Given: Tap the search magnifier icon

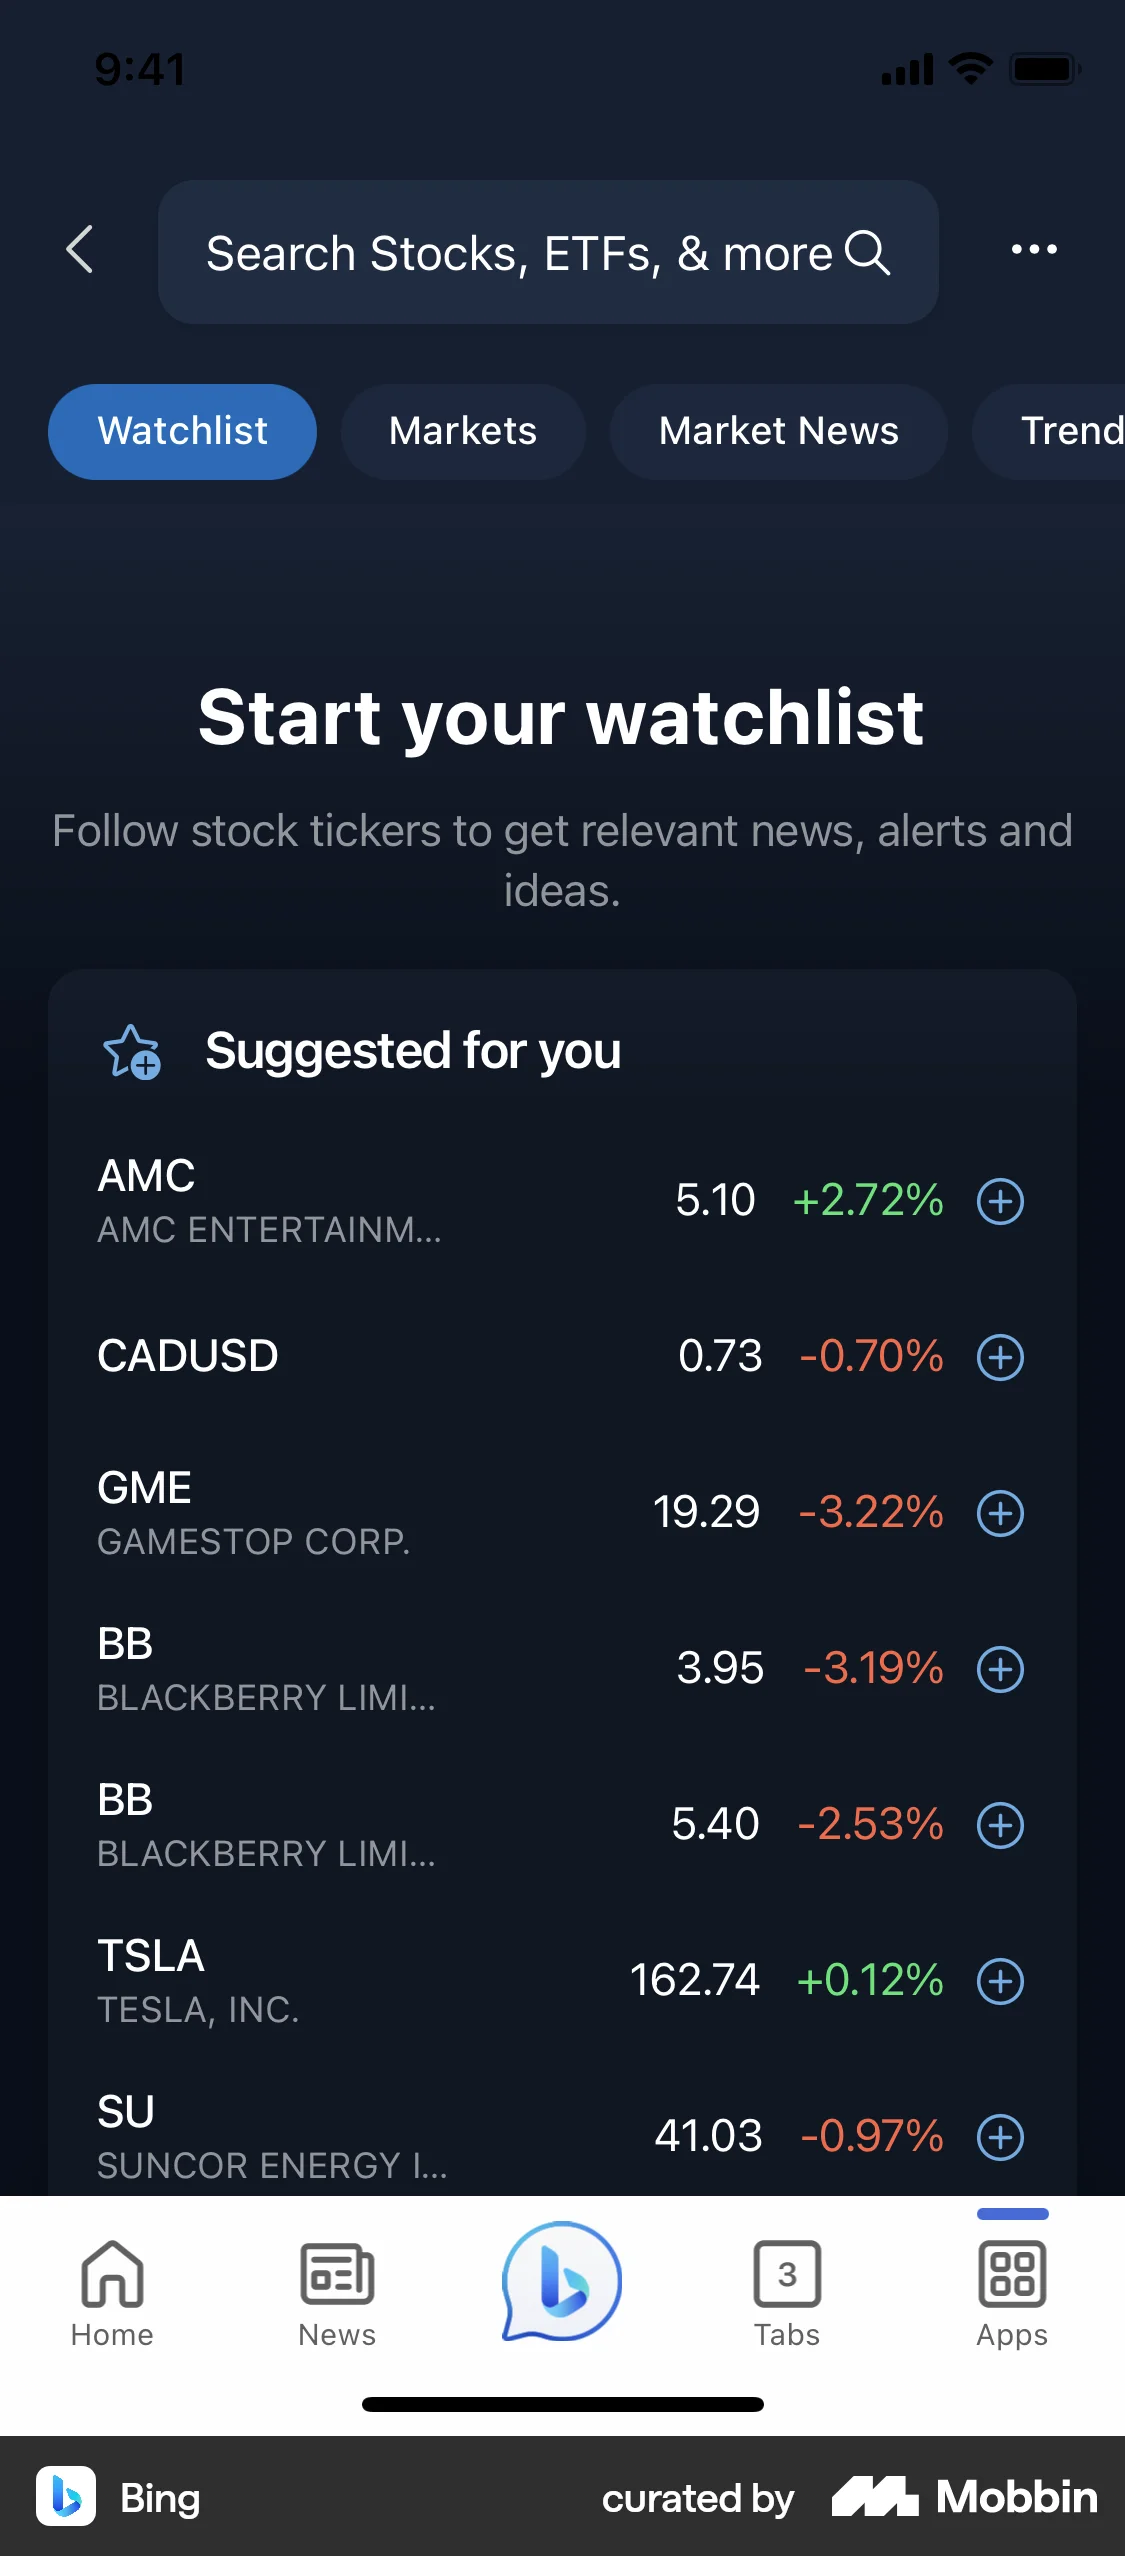Looking at the screenshot, I should pos(867,252).
